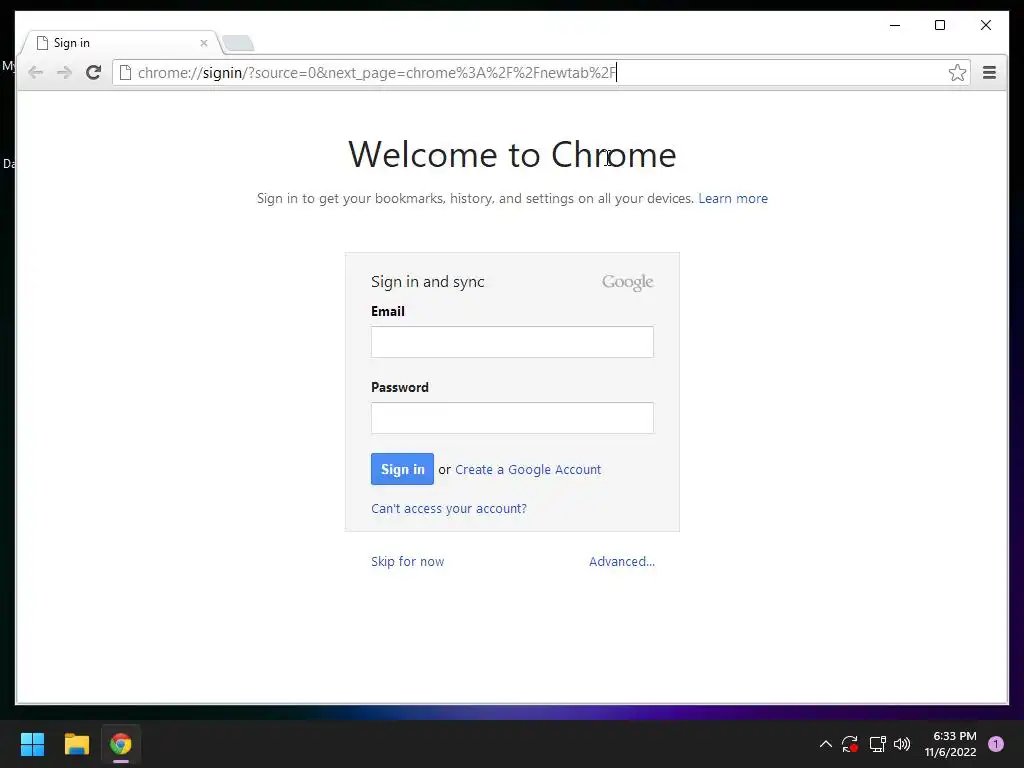Open the Learn more link
Image resolution: width=1024 pixels, height=768 pixels.
click(x=733, y=199)
